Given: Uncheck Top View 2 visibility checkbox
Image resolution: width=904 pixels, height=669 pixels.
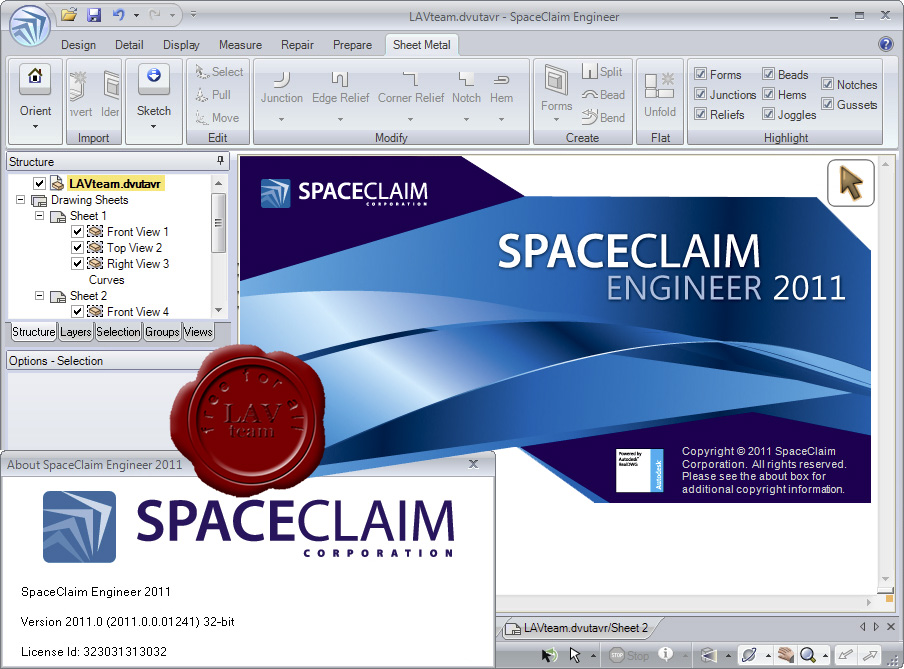Looking at the screenshot, I should (77, 247).
